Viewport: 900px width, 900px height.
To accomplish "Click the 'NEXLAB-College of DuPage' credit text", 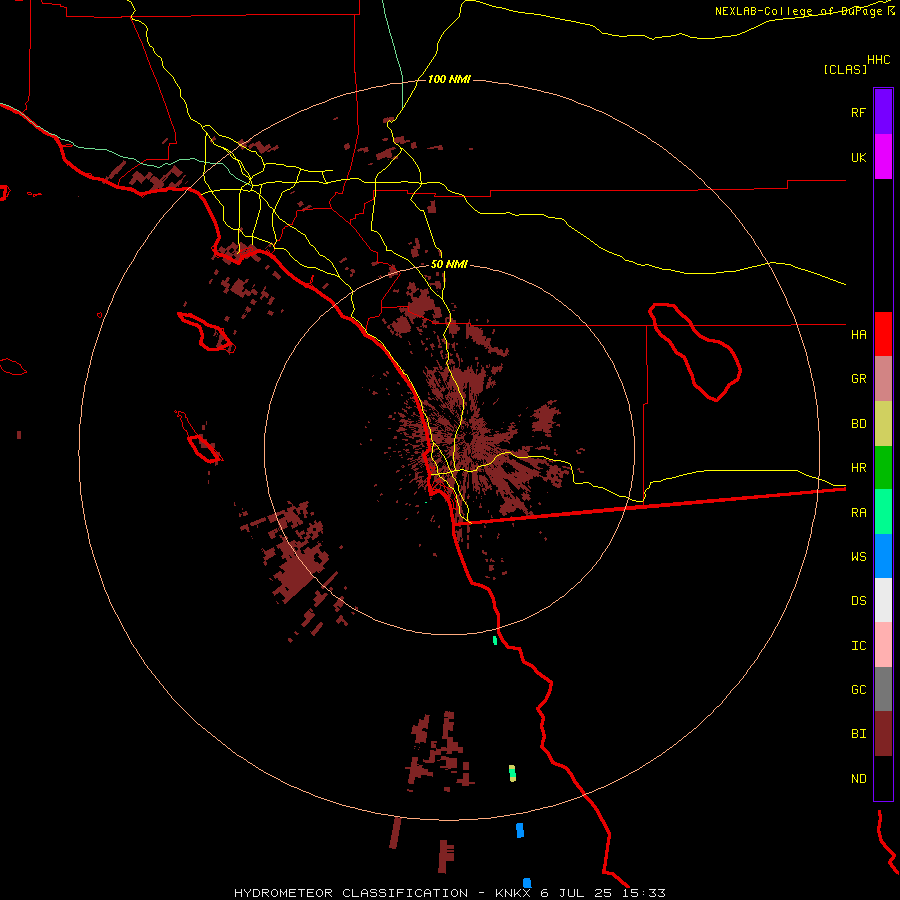I will (800, 11).
